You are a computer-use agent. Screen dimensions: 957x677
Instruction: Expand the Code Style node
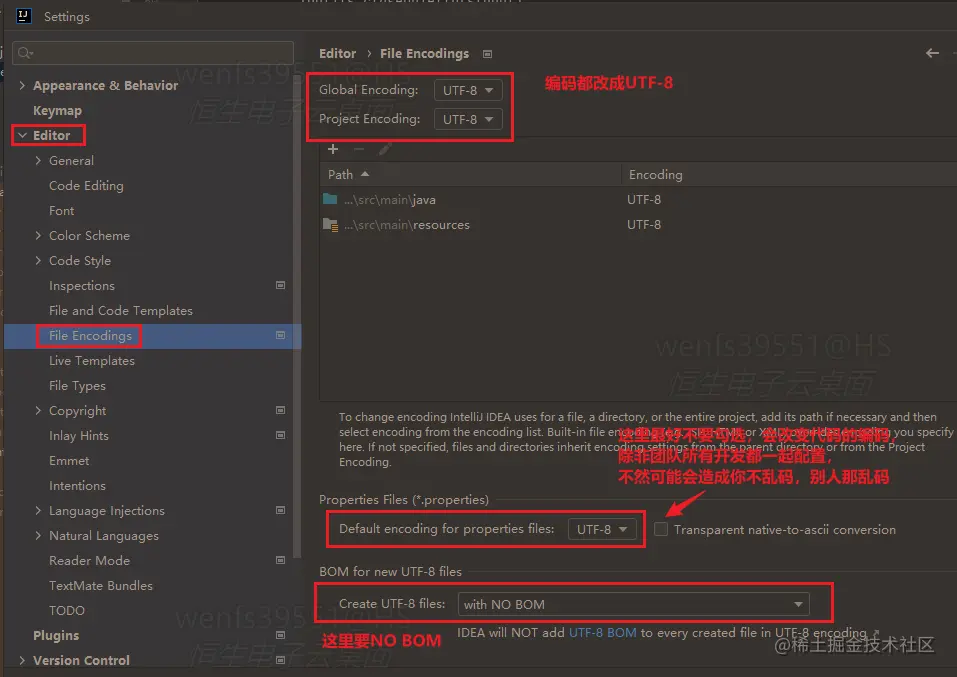(x=38, y=261)
